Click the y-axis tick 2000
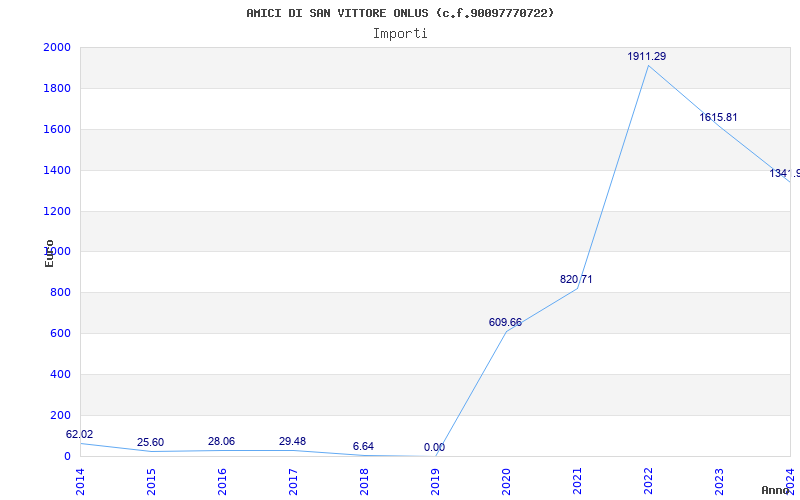This screenshot has width=800, height=500. (57, 47)
